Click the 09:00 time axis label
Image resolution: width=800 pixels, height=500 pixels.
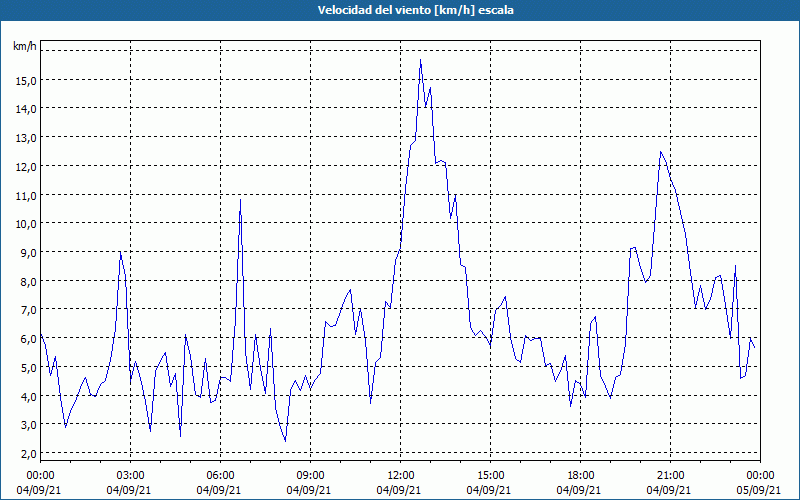point(310,476)
